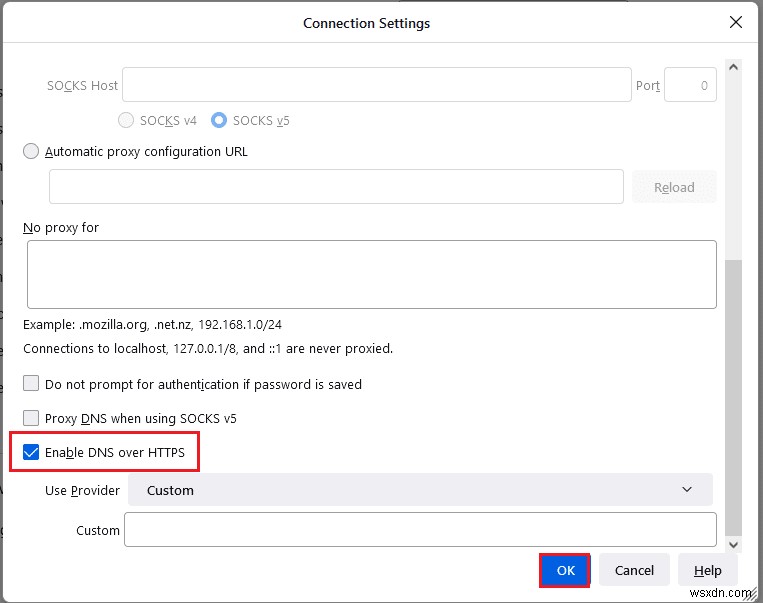This screenshot has width=763, height=603.
Task: Confirm settings with OK button
Action: click(565, 570)
